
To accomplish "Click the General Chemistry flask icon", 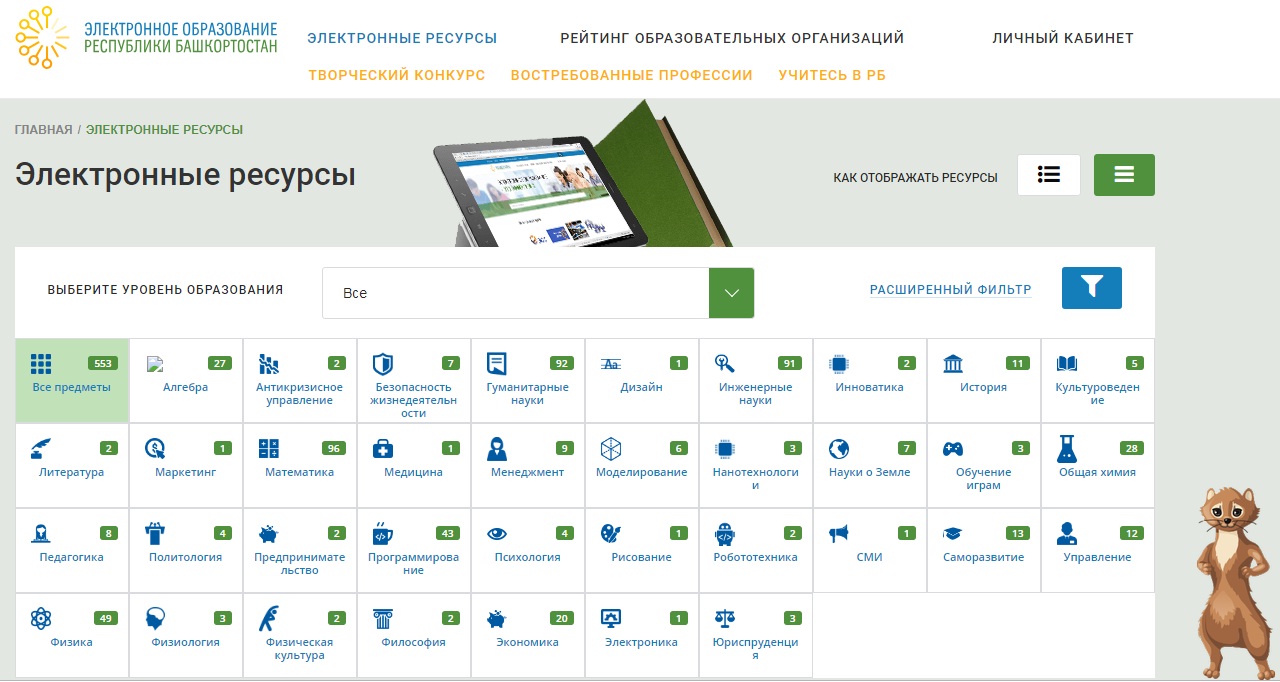I will tap(1067, 449).
